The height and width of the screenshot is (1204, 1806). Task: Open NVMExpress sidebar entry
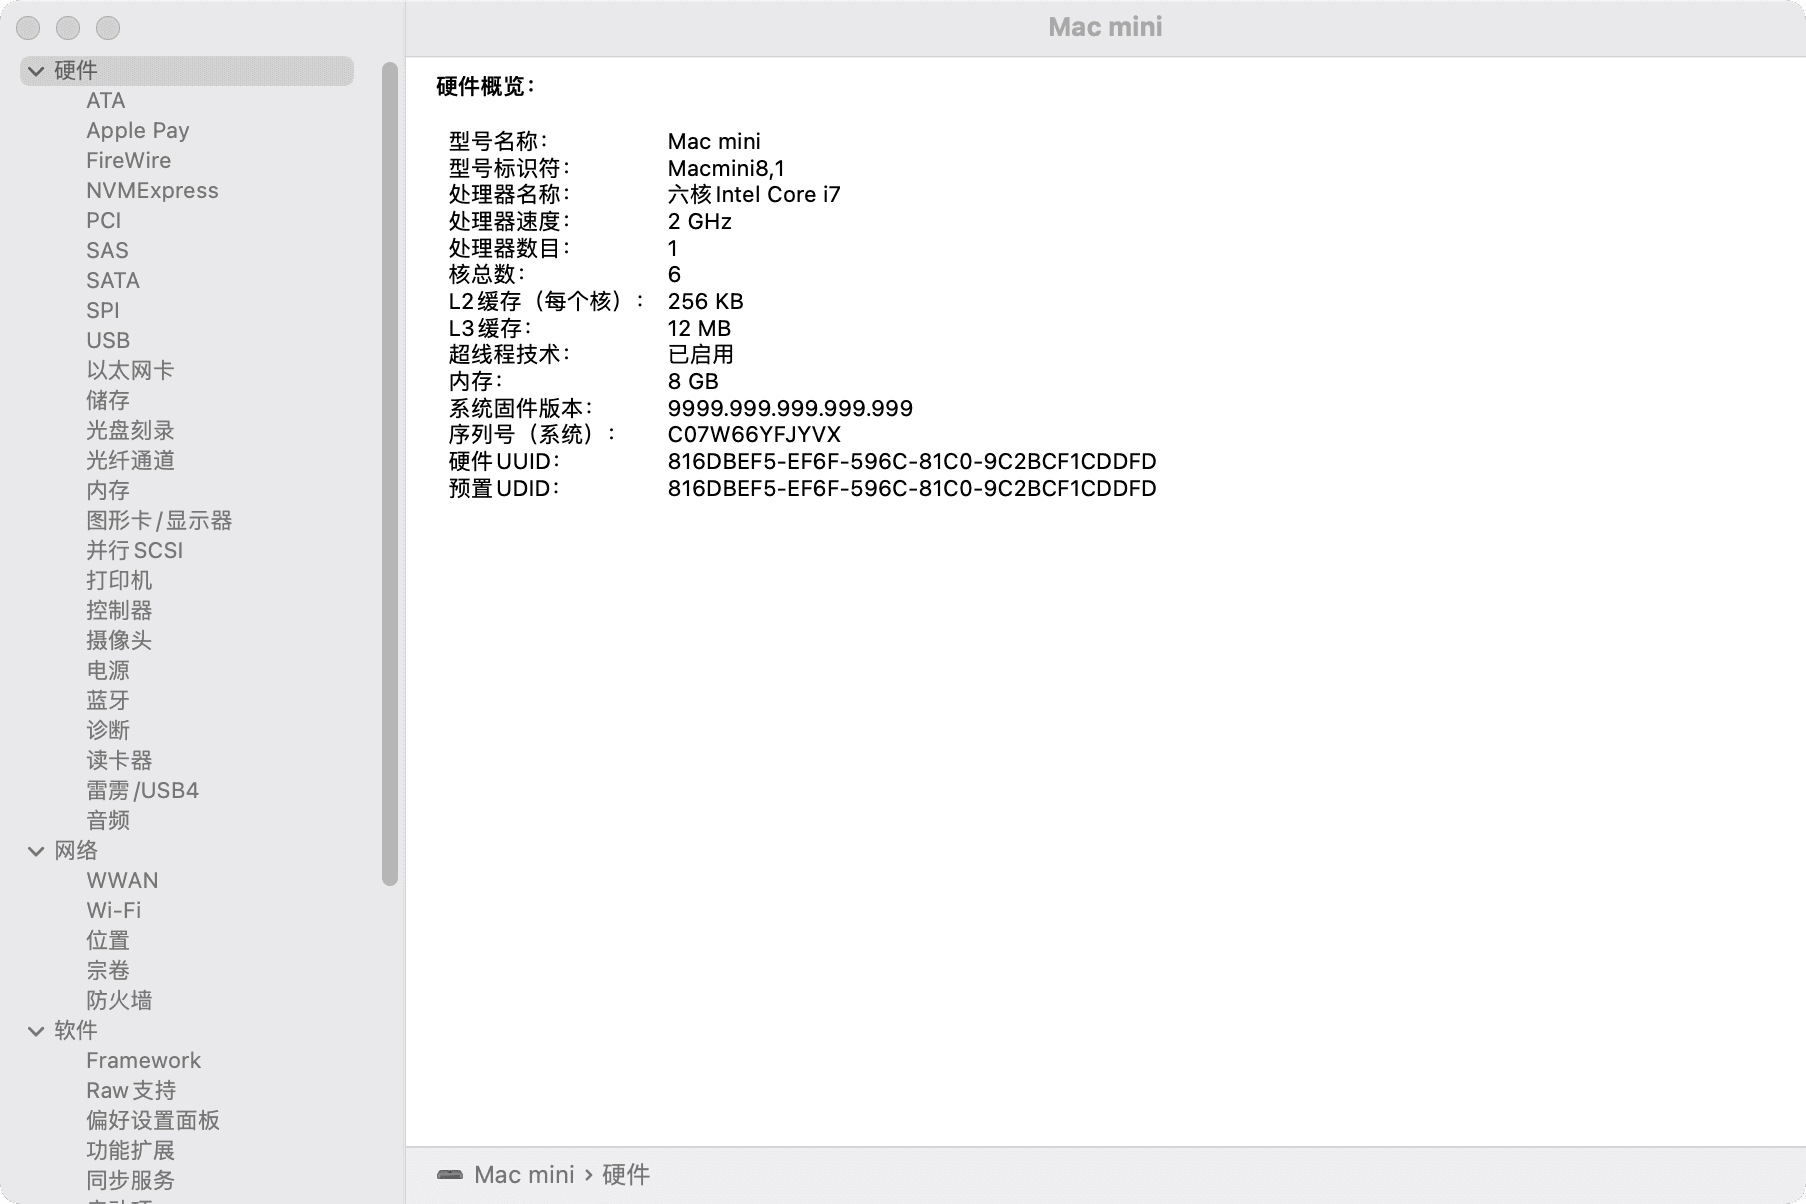(x=152, y=191)
